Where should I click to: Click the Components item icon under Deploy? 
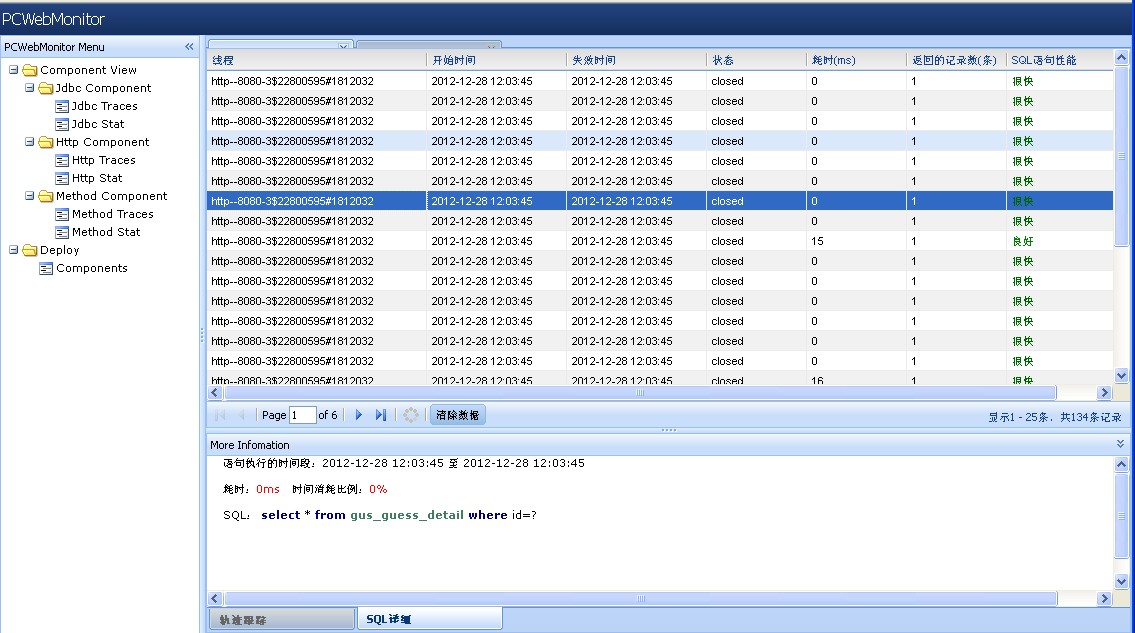pos(46,268)
